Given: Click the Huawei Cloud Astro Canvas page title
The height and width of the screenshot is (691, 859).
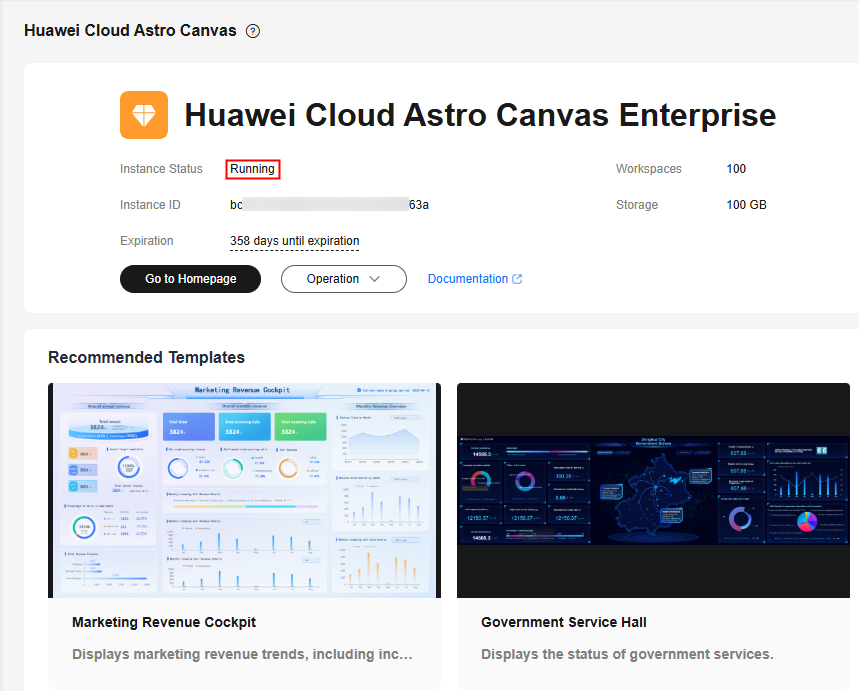Looking at the screenshot, I should point(130,31).
